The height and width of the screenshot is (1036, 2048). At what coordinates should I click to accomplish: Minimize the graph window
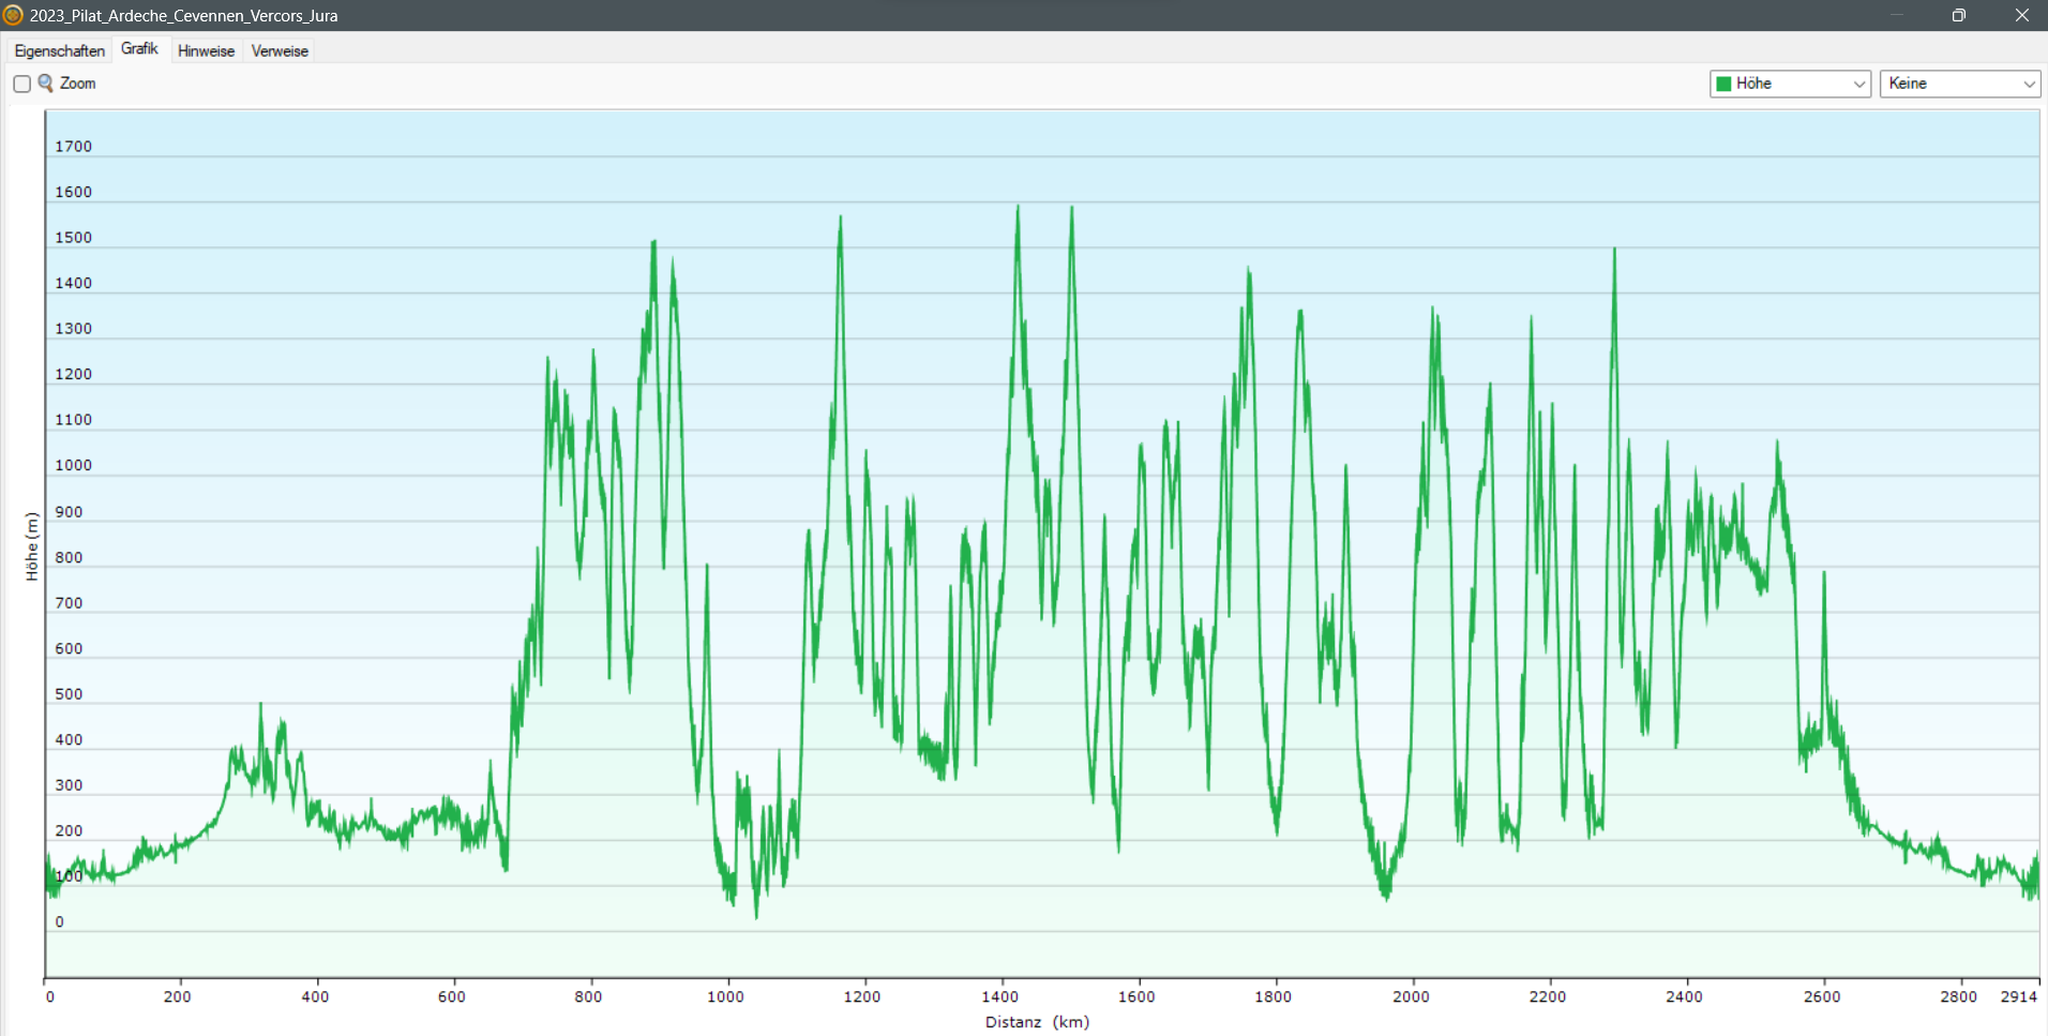coord(1897,15)
